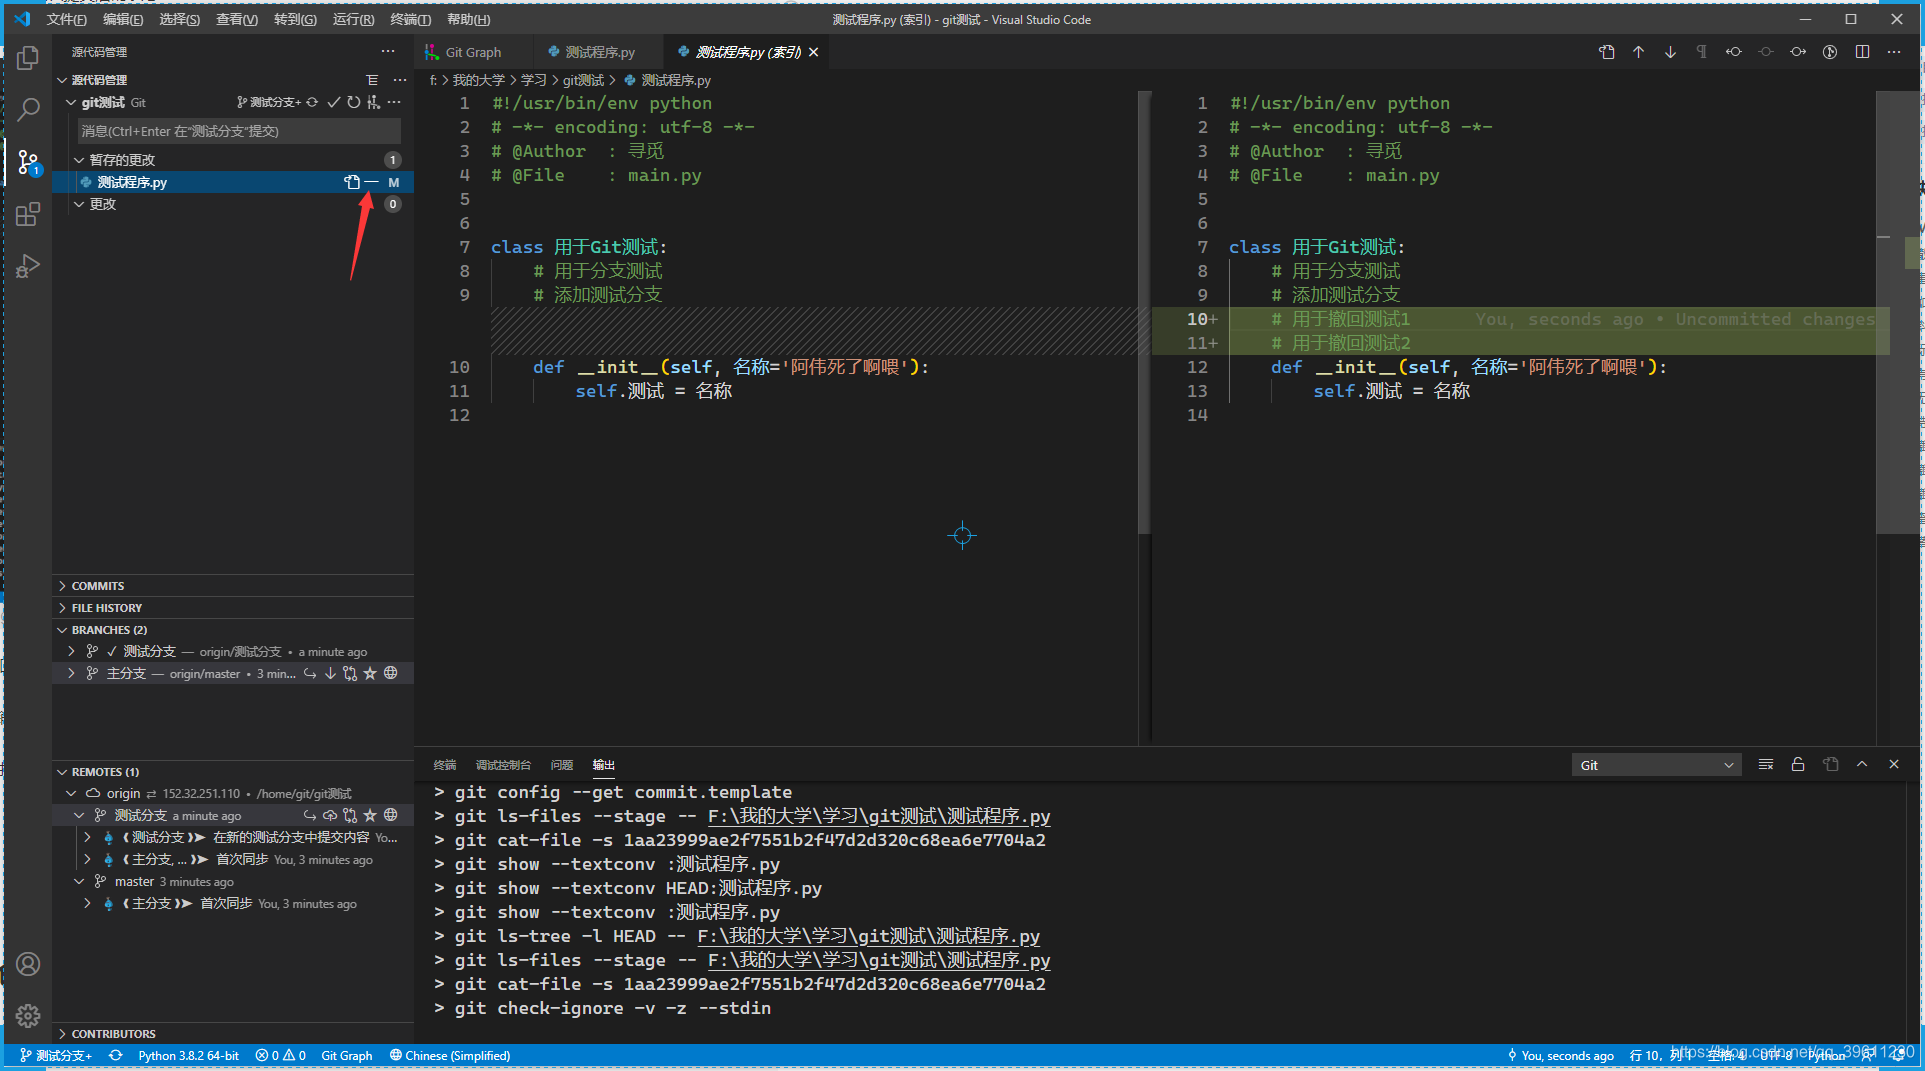Click compare icon on 主分支 branch row

(x=350, y=673)
